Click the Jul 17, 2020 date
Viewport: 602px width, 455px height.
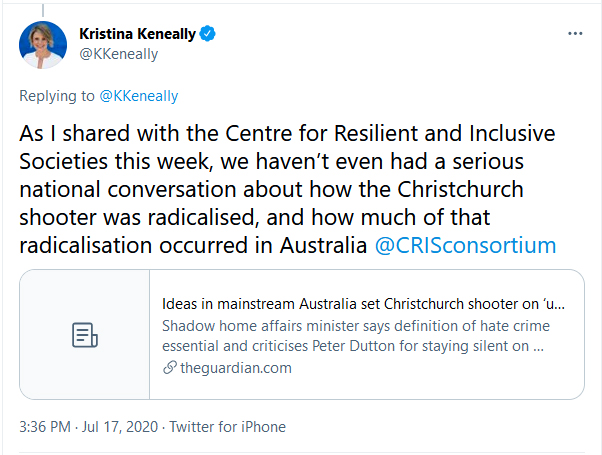(x=123, y=427)
